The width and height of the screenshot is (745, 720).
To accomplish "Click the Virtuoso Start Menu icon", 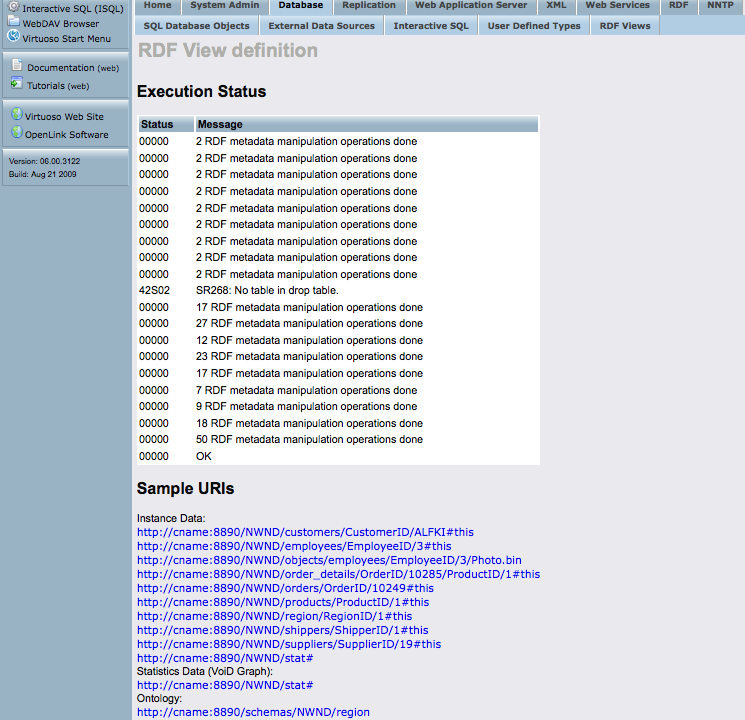I will click(13, 37).
